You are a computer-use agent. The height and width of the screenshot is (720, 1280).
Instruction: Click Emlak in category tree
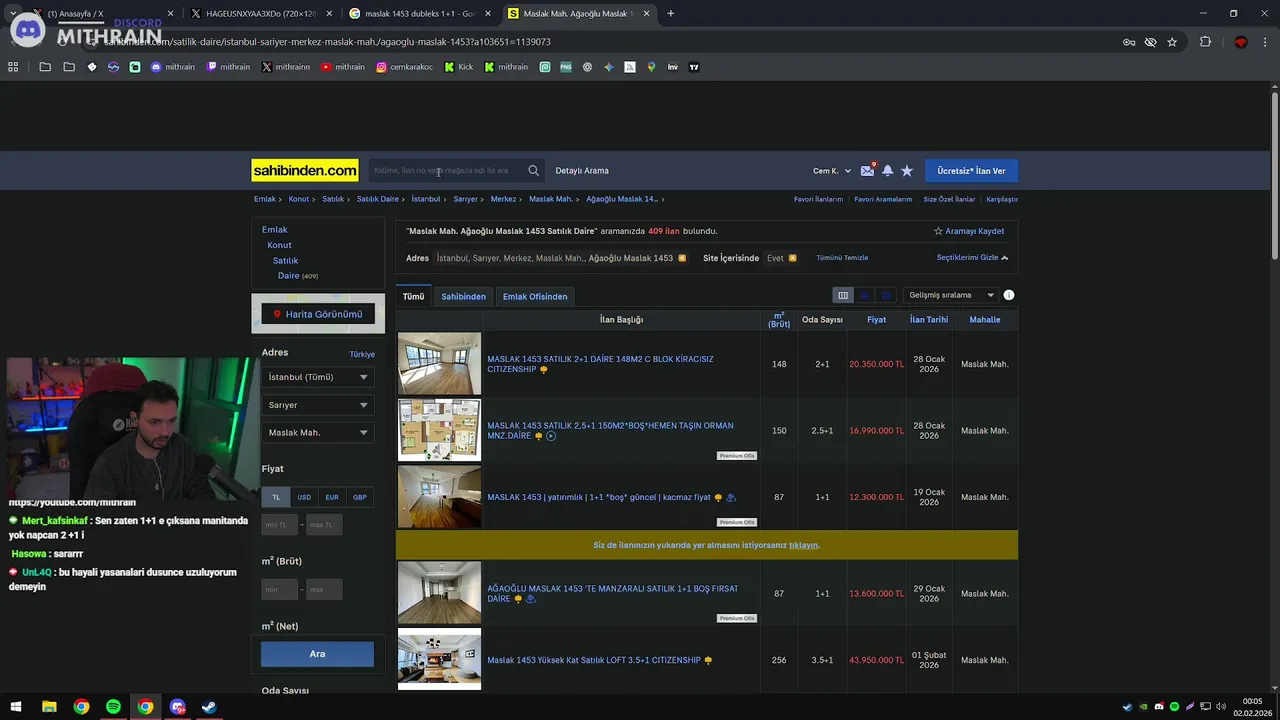point(275,230)
